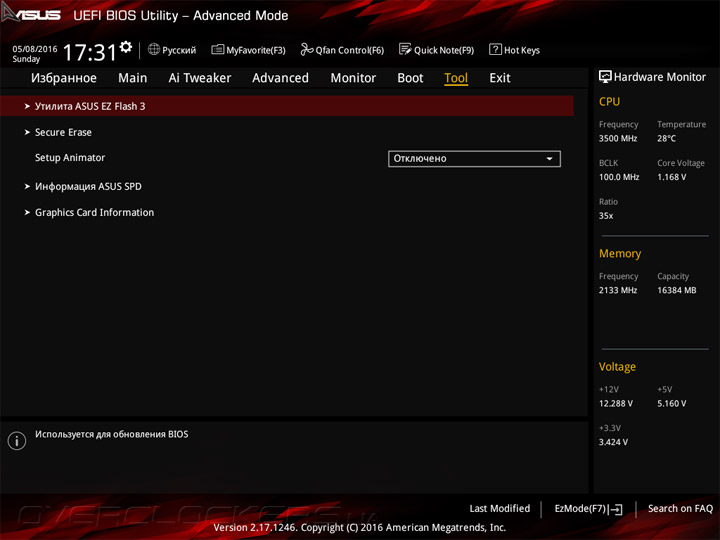
Task: Click the ASUS logo
Action: pyautogui.click(x=31, y=14)
